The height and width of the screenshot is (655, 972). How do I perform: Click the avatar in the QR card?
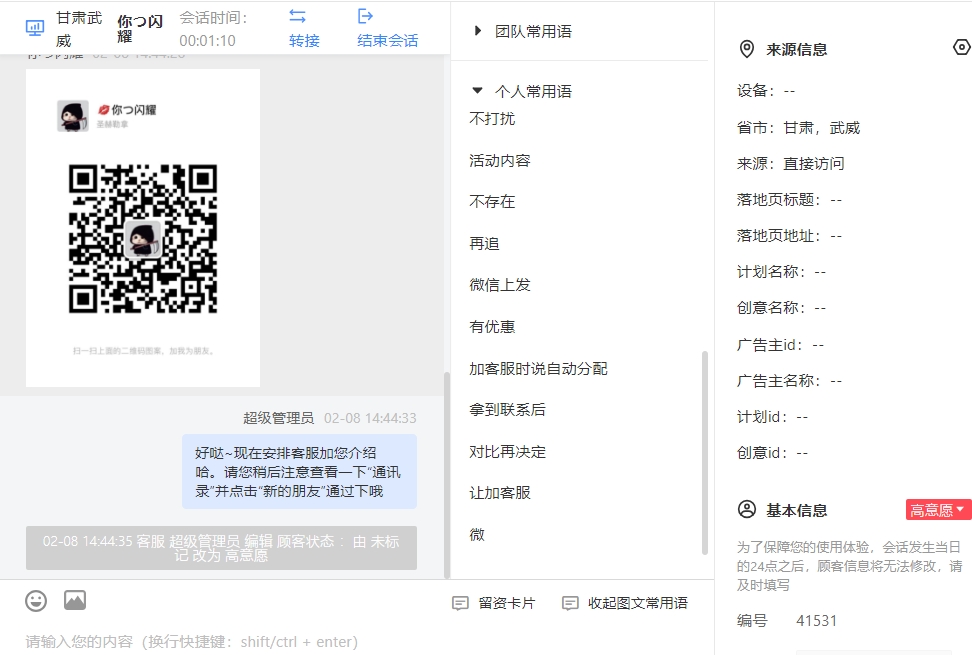click(73, 116)
